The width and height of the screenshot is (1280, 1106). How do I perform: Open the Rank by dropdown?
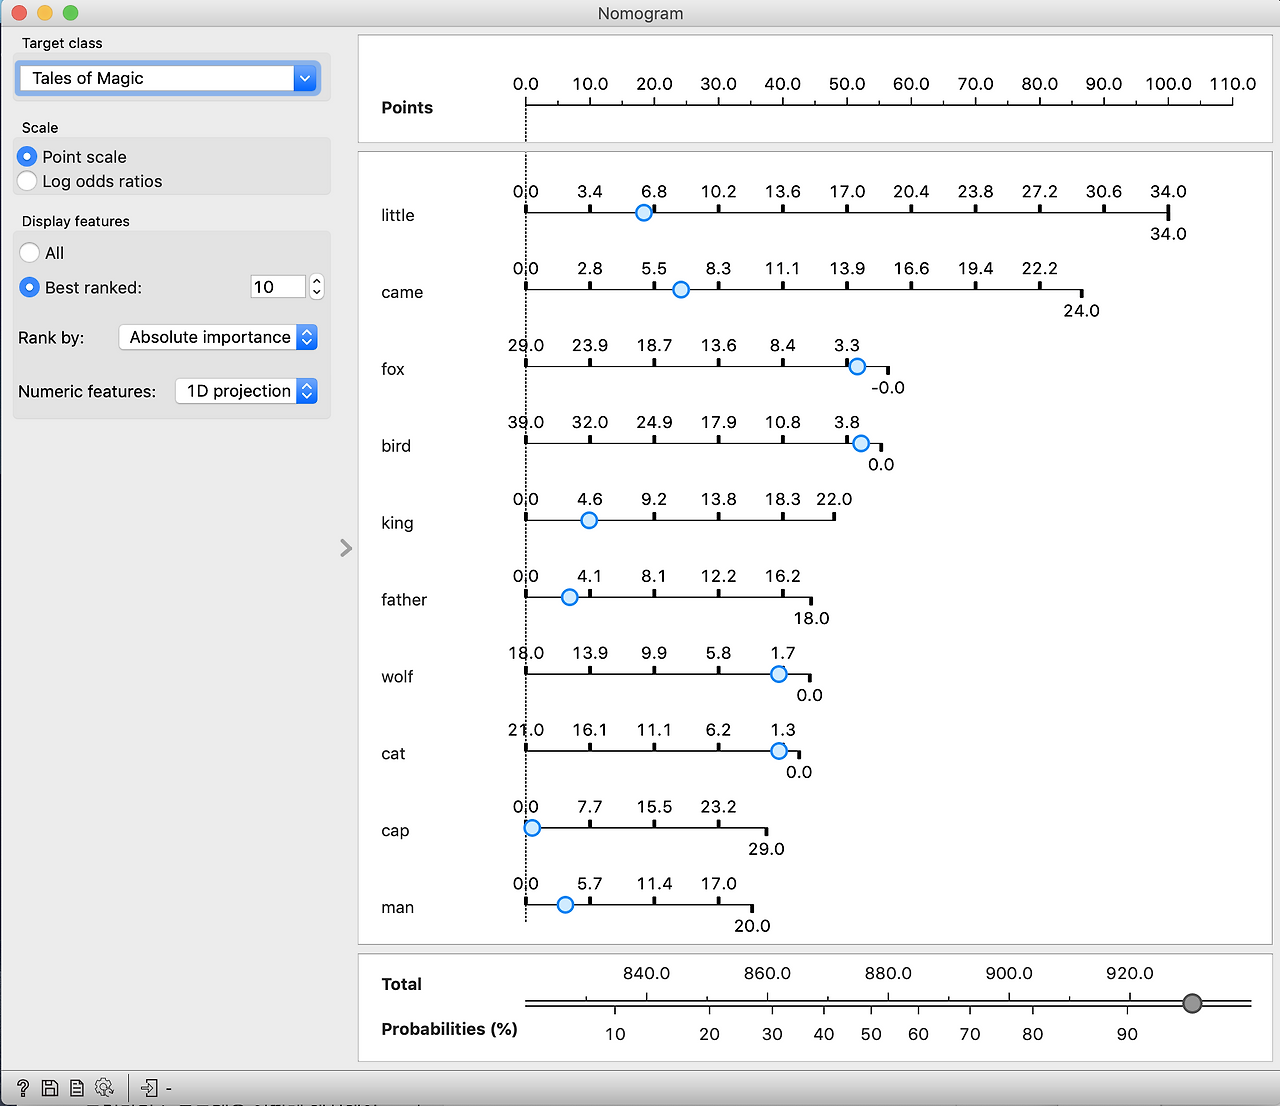click(218, 337)
